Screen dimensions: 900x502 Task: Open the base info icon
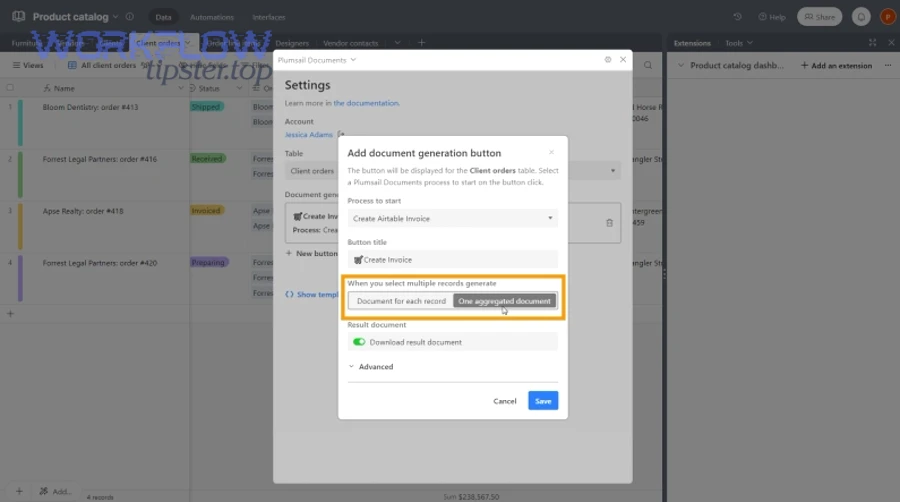[x=130, y=17]
